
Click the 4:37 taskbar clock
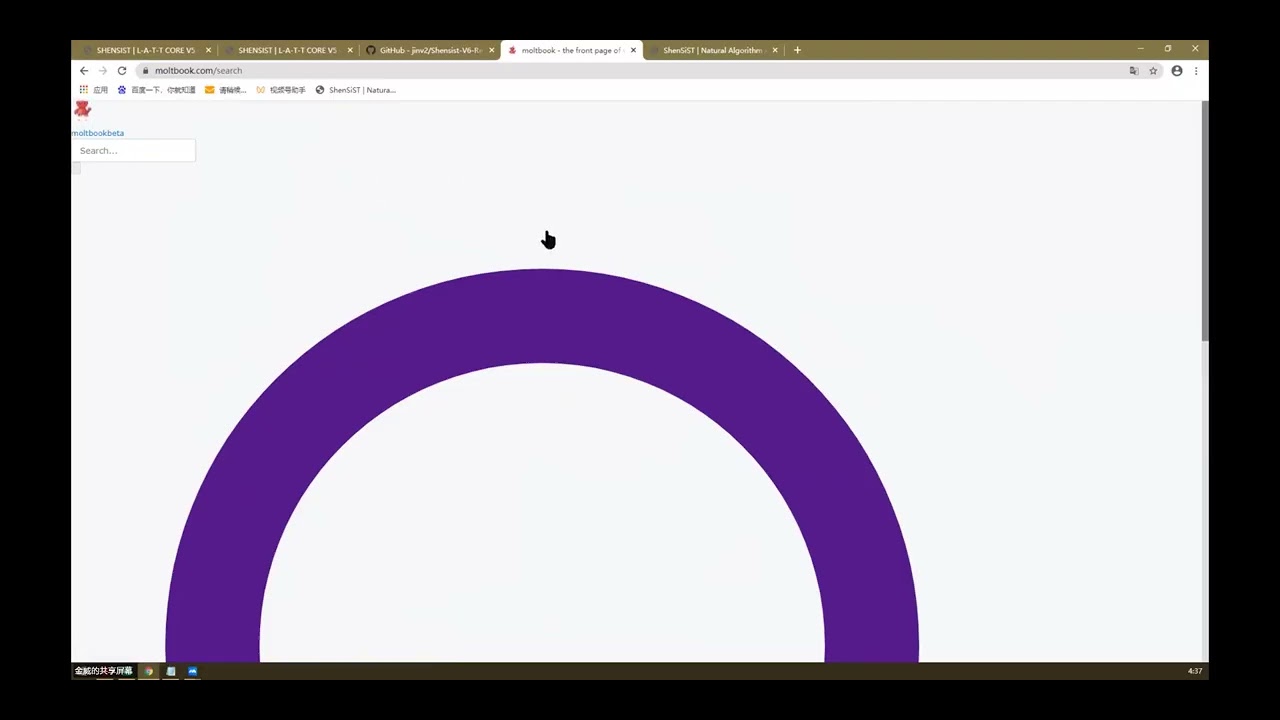click(x=1195, y=671)
